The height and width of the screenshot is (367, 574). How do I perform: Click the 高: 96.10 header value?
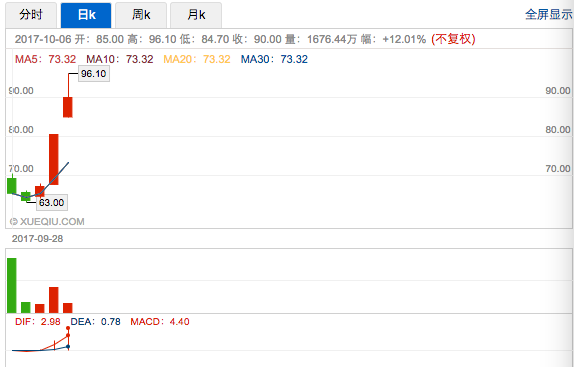[152, 39]
